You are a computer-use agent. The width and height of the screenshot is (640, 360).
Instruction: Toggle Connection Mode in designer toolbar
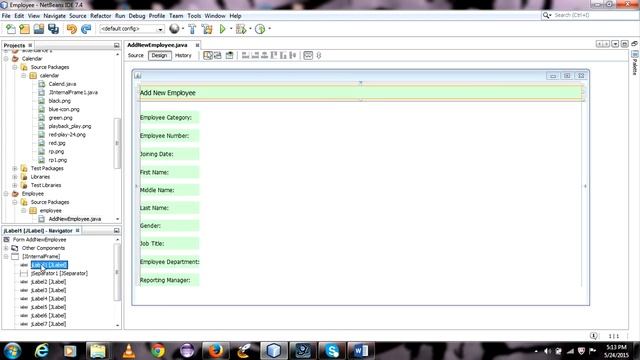tap(218, 56)
